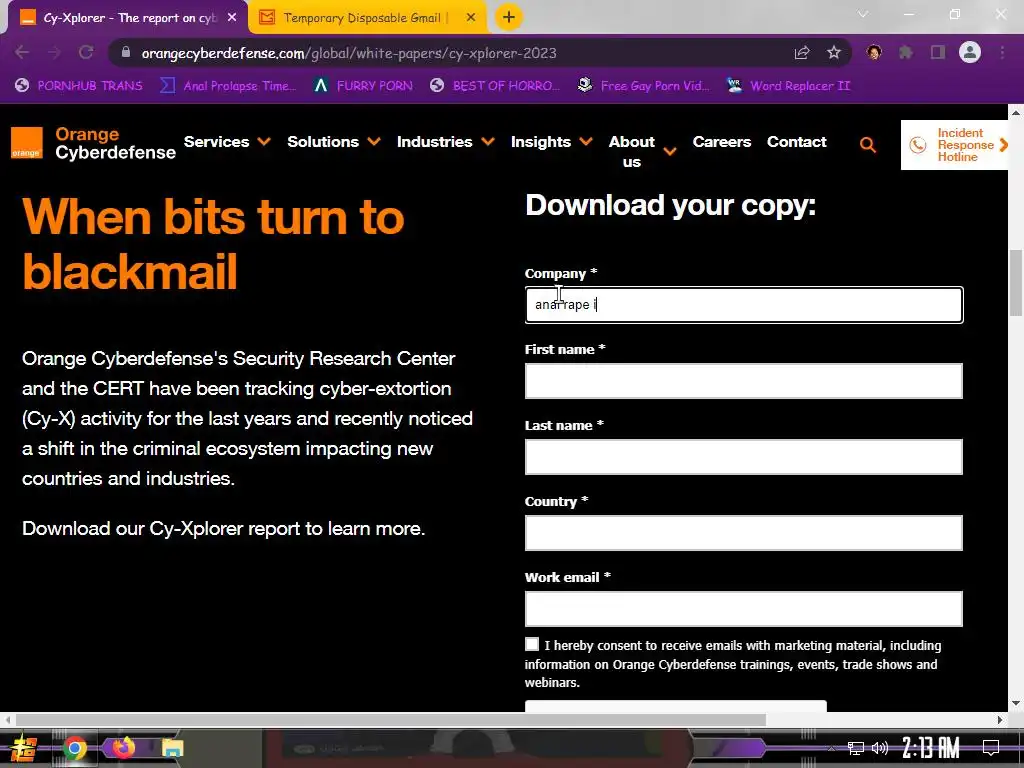Expand the Insights menu

[x=552, y=142]
